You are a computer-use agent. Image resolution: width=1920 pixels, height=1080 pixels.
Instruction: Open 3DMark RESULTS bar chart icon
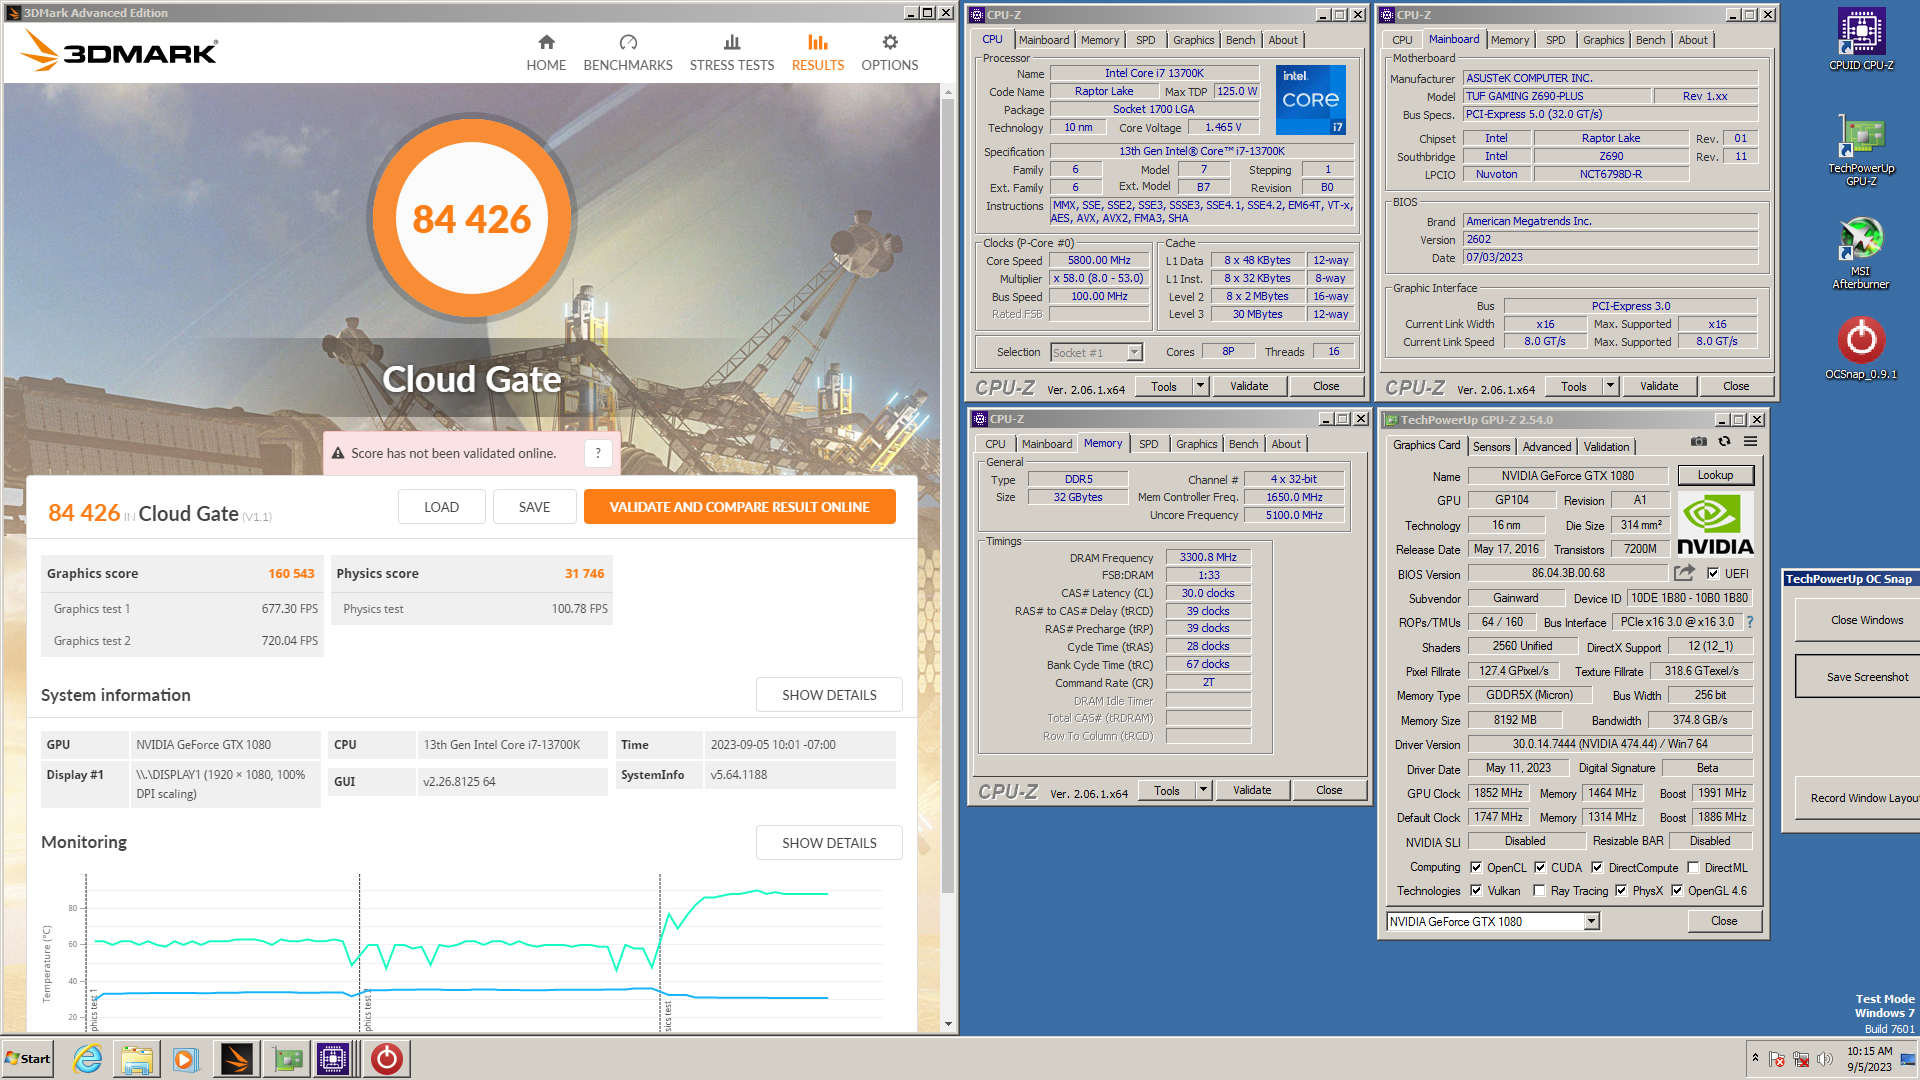[x=818, y=42]
